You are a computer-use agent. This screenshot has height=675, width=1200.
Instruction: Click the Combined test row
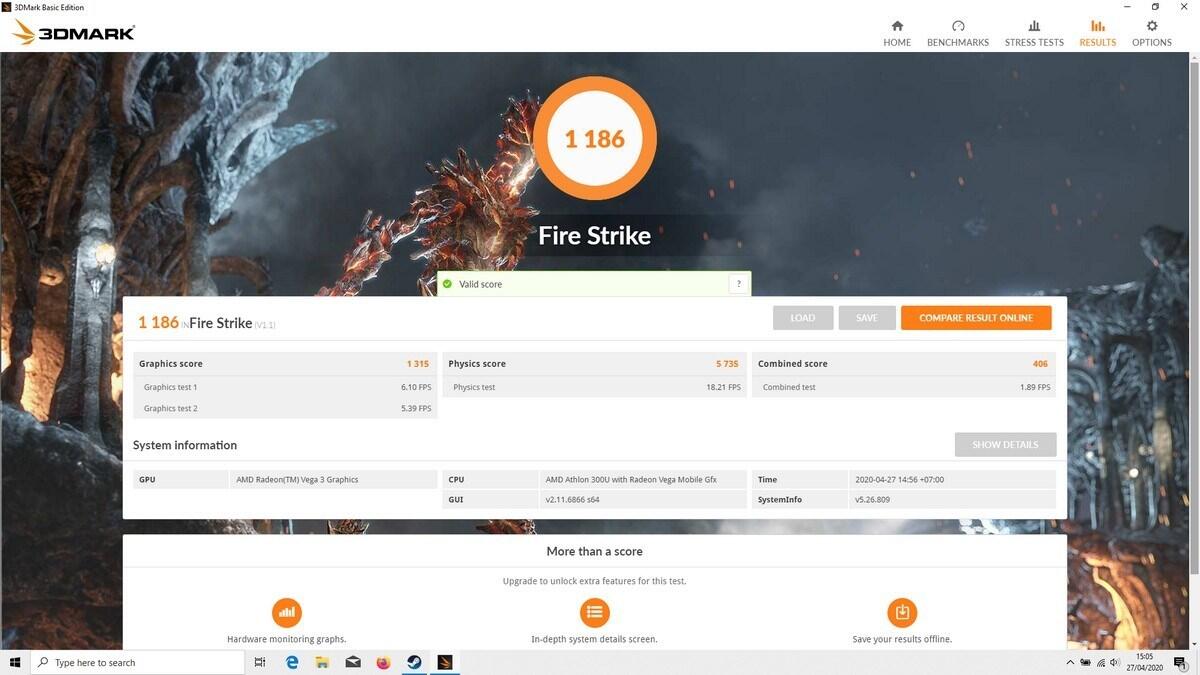(904, 387)
